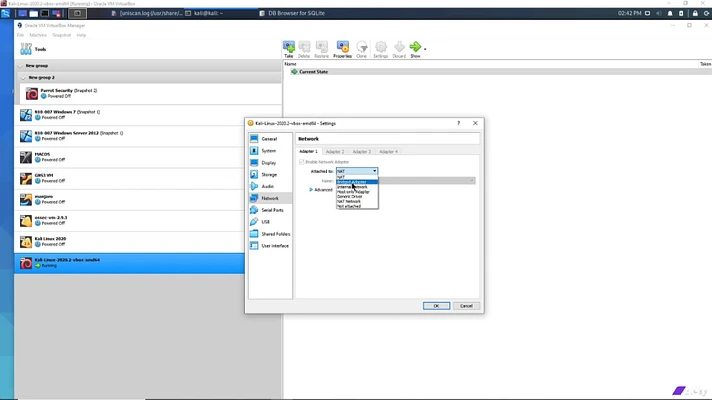The width and height of the screenshot is (712, 400).
Task: Click the Parrot Security VM icon
Action: point(32,94)
